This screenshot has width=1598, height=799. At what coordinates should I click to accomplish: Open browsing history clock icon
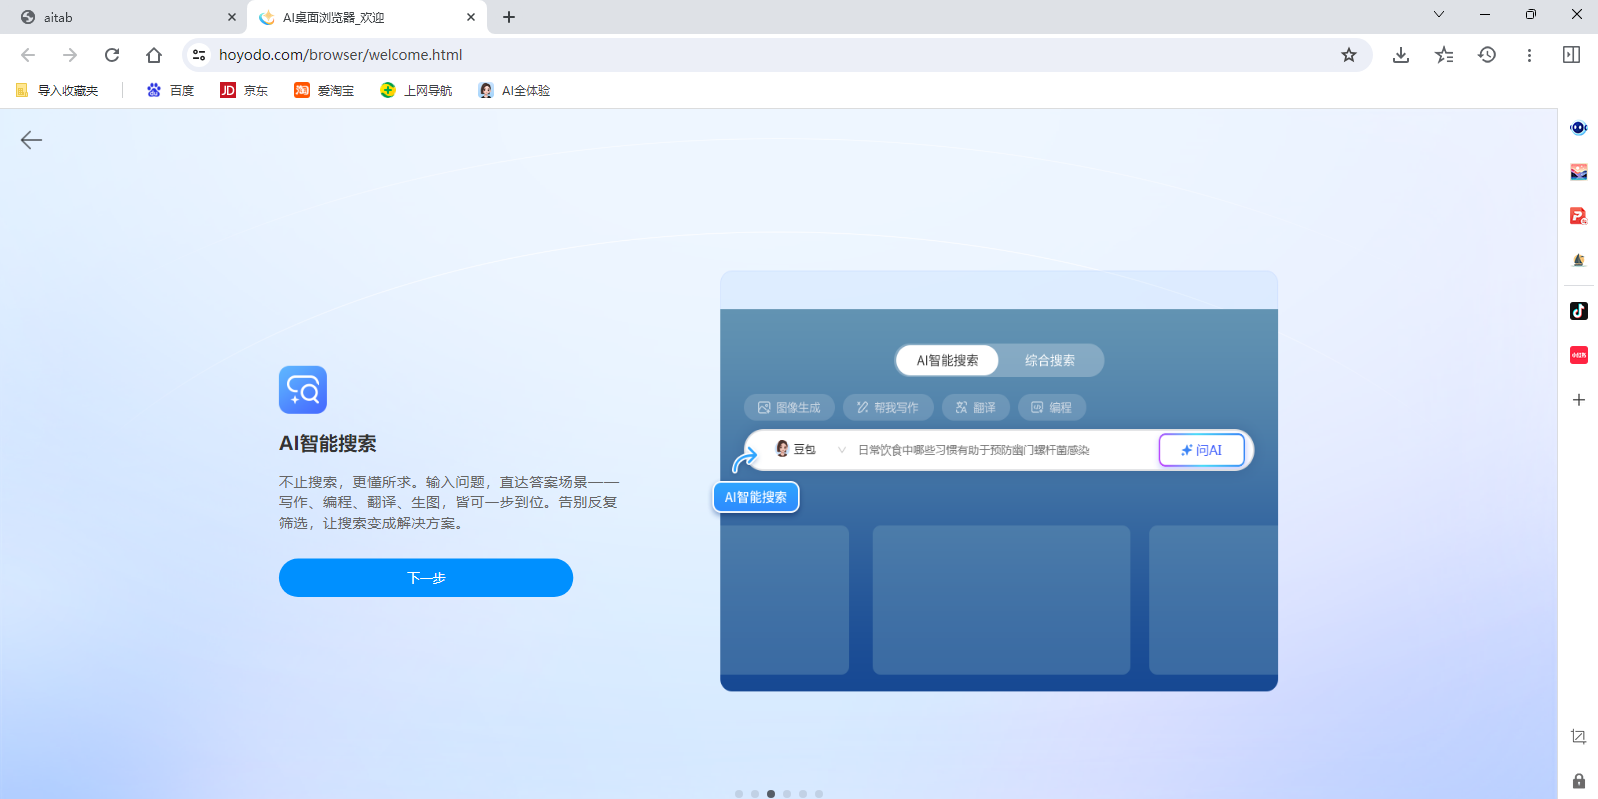click(1487, 55)
